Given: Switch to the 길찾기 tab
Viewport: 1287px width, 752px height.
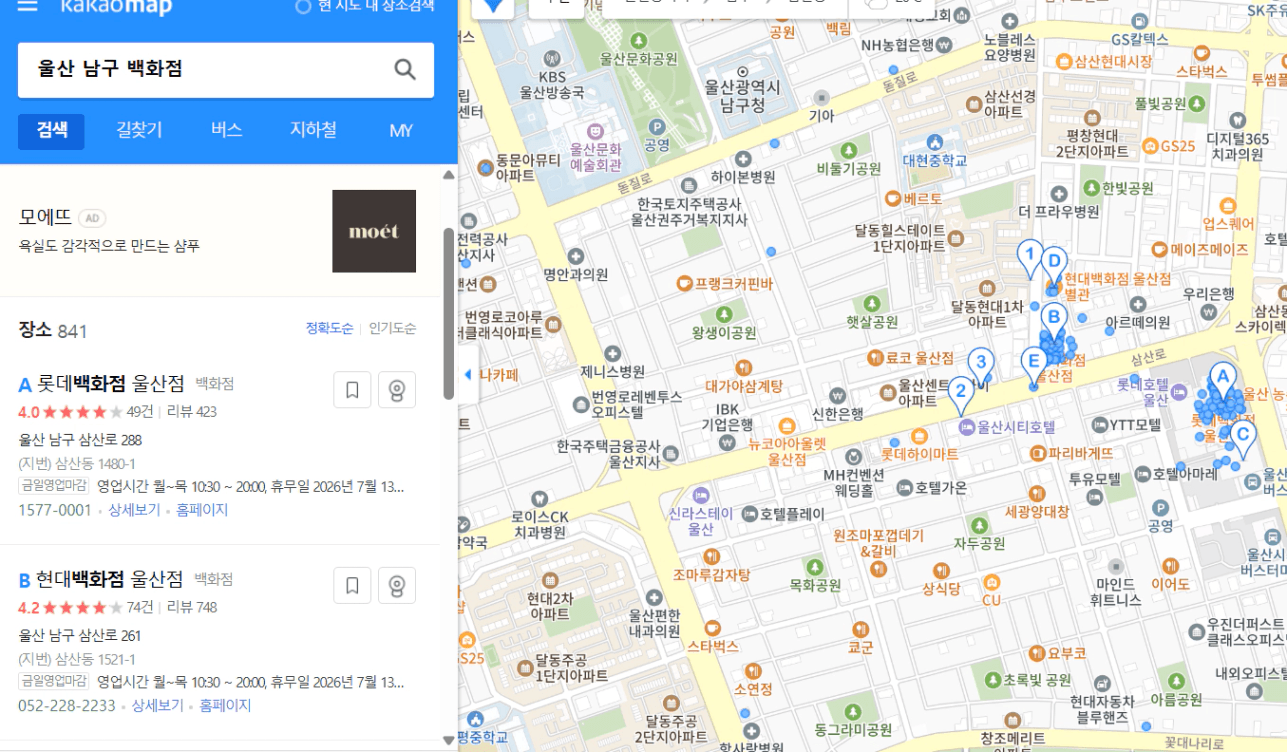Looking at the screenshot, I should pos(139,130).
